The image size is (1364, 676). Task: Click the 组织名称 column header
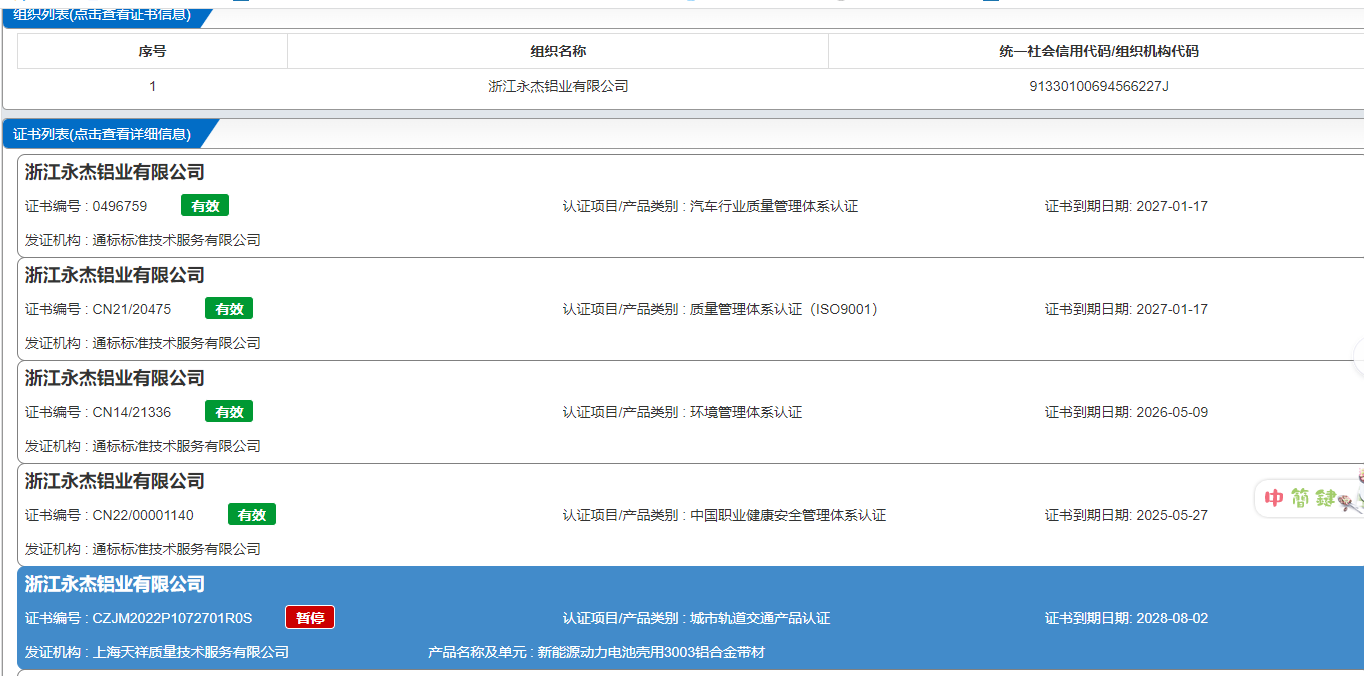[558, 51]
